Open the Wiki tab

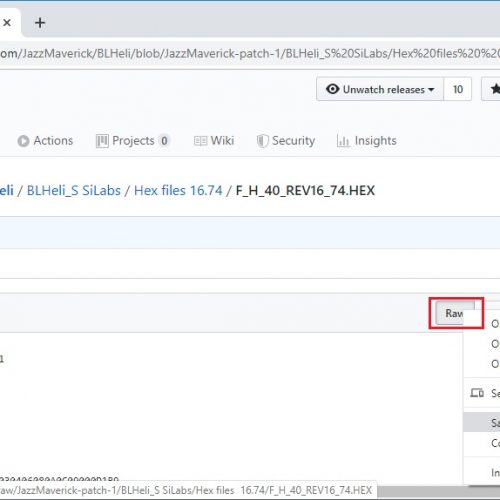(x=214, y=141)
